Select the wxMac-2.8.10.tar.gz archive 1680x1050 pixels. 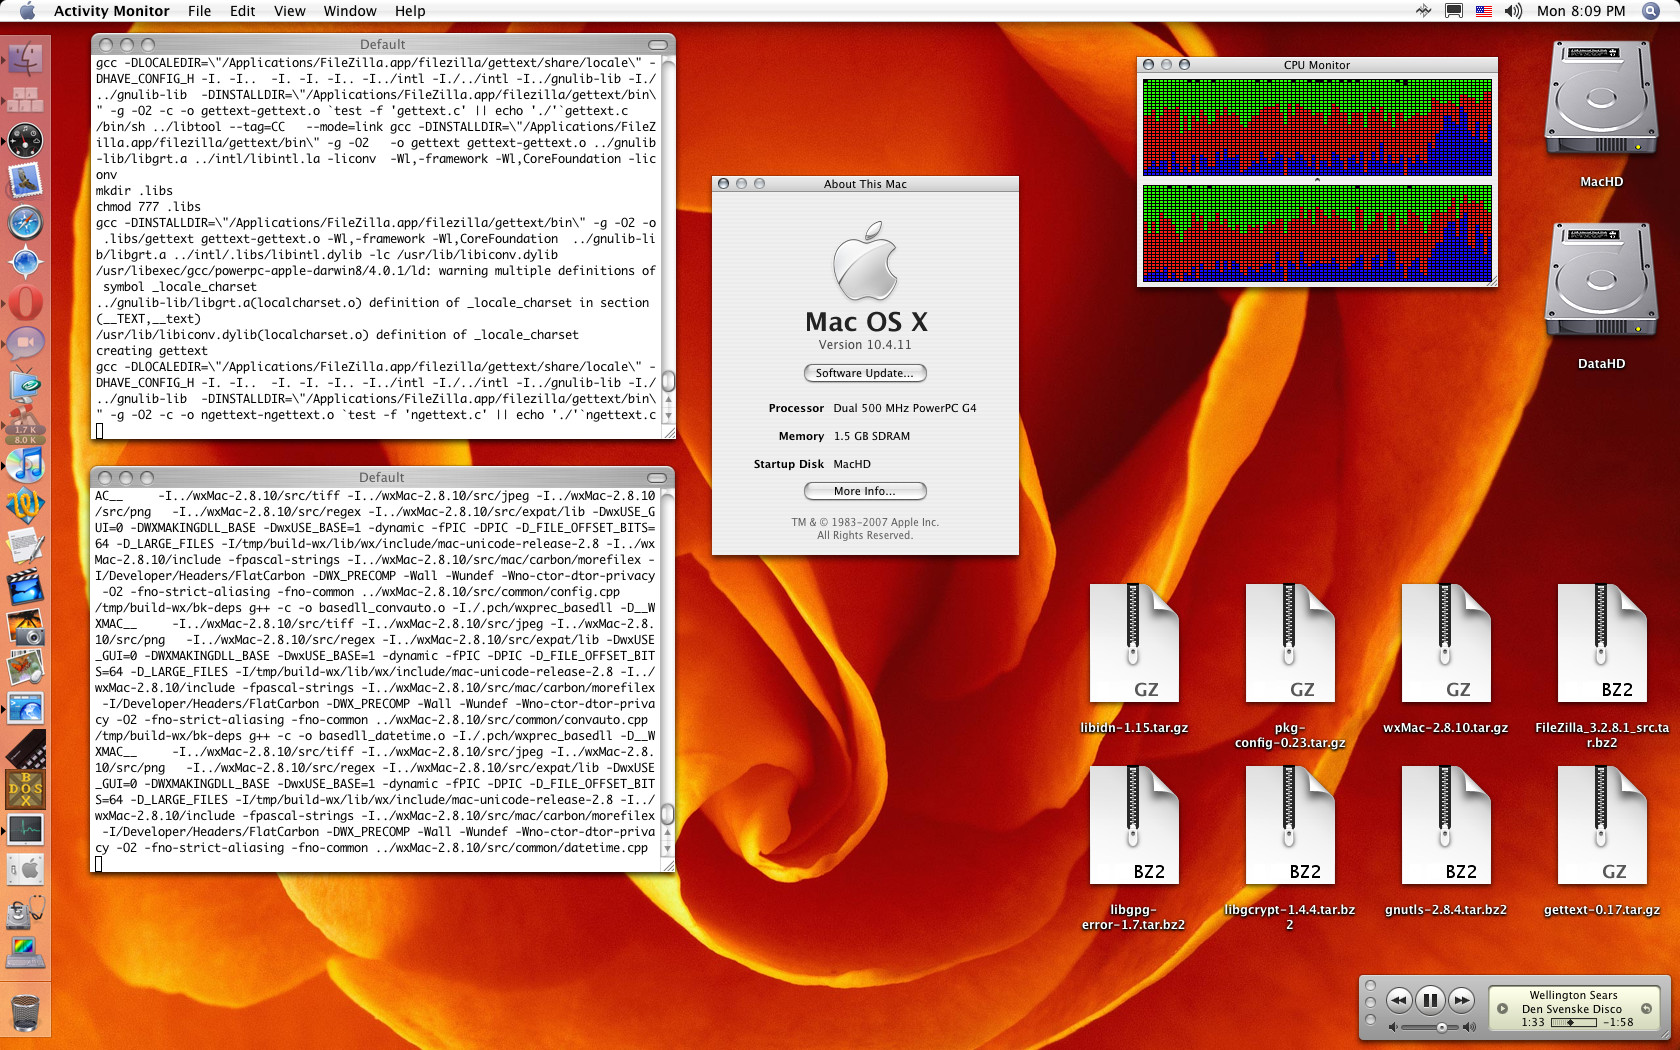click(1445, 643)
